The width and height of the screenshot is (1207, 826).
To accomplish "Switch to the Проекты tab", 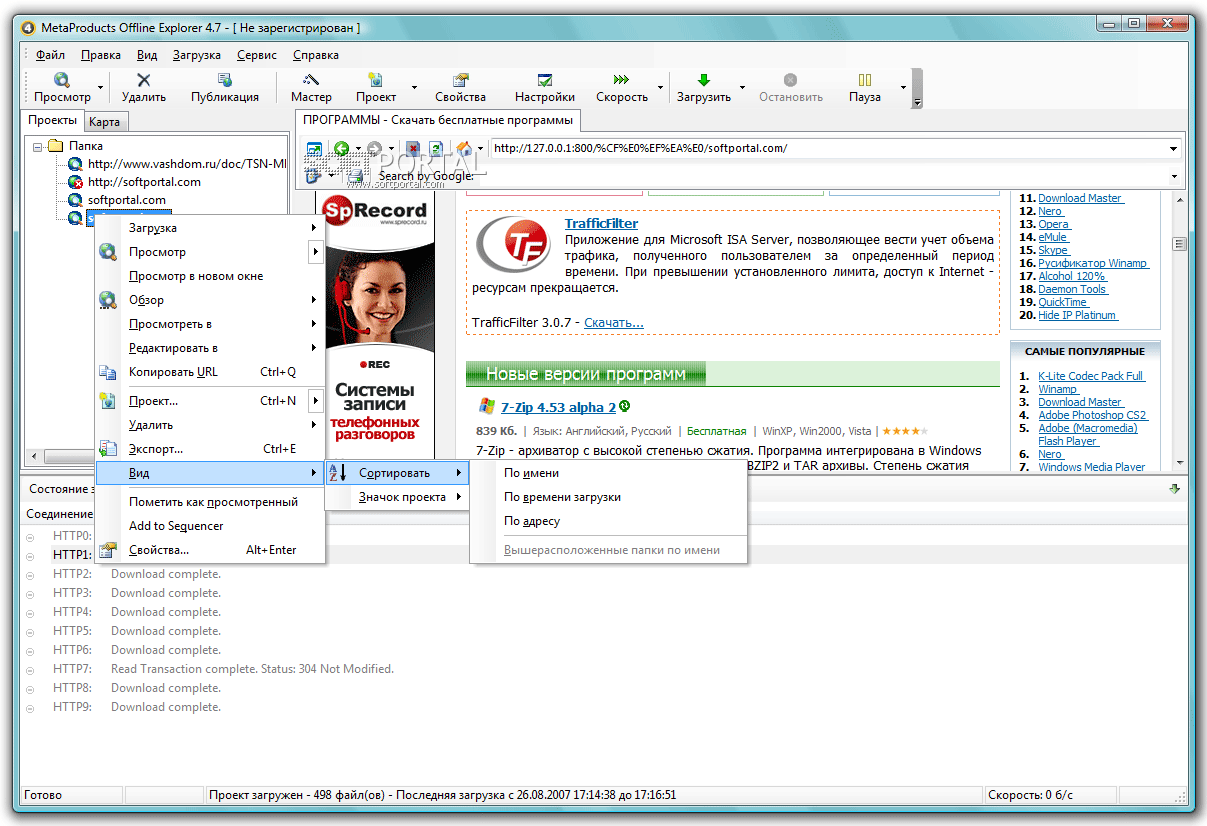I will pyautogui.click(x=52, y=120).
